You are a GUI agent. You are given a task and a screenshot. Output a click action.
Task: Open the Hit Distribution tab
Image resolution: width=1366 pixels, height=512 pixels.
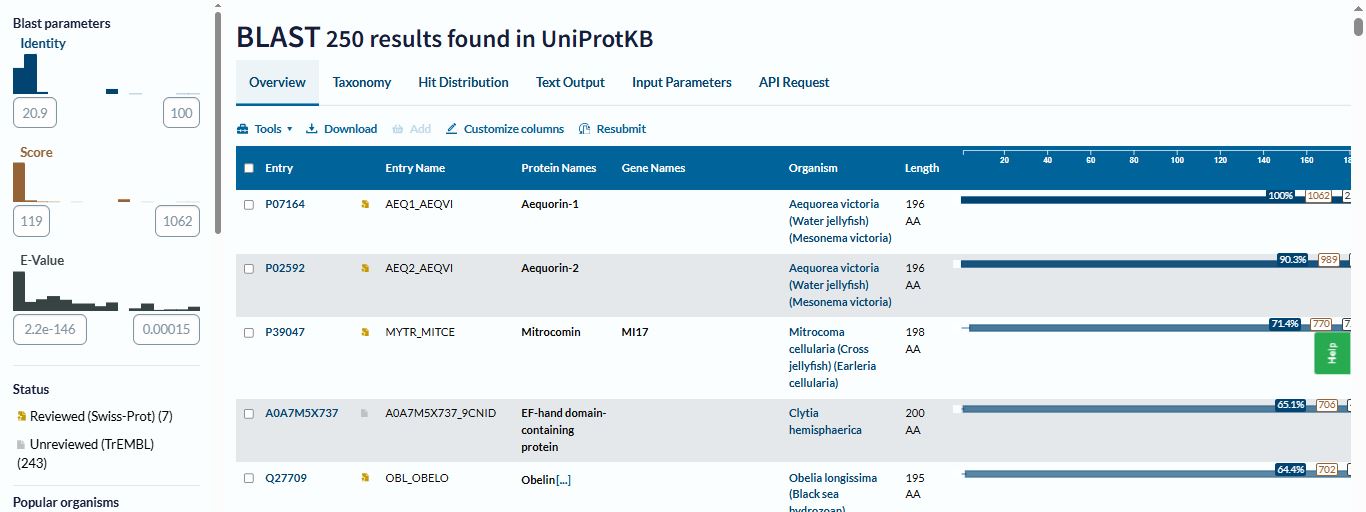[x=463, y=82]
